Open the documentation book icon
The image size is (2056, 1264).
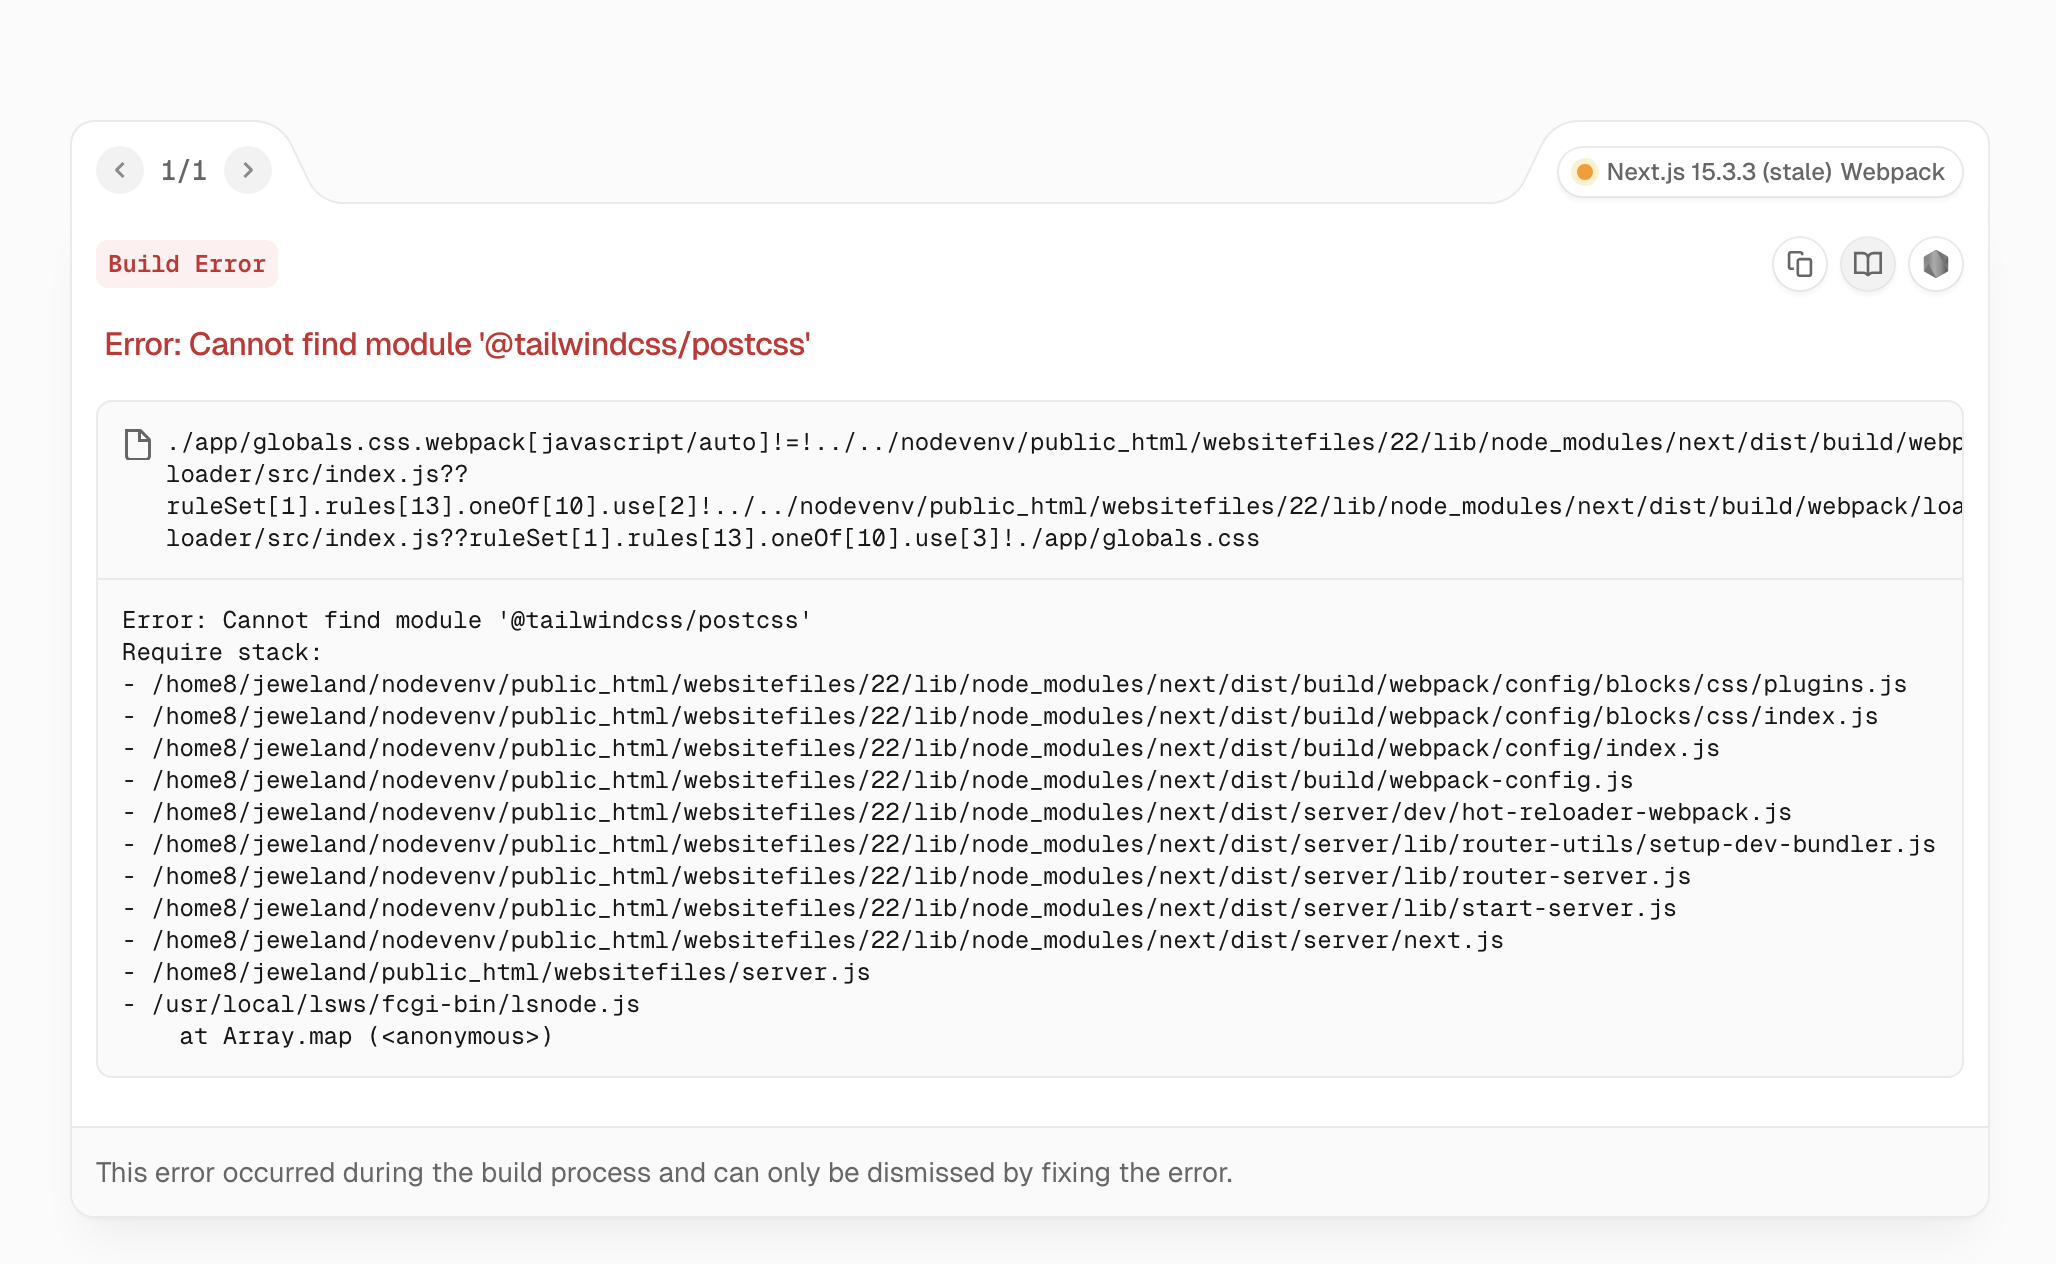coord(1867,264)
